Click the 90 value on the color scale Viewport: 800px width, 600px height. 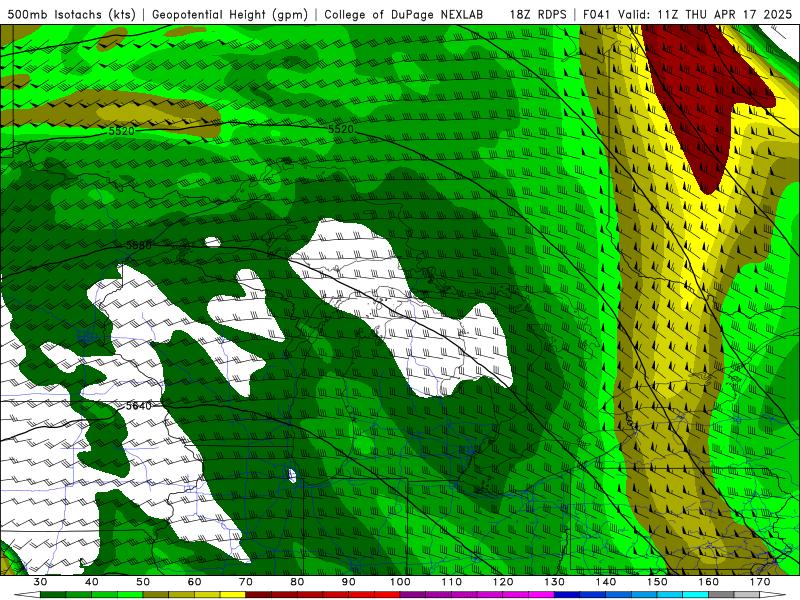[x=349, y=582]
